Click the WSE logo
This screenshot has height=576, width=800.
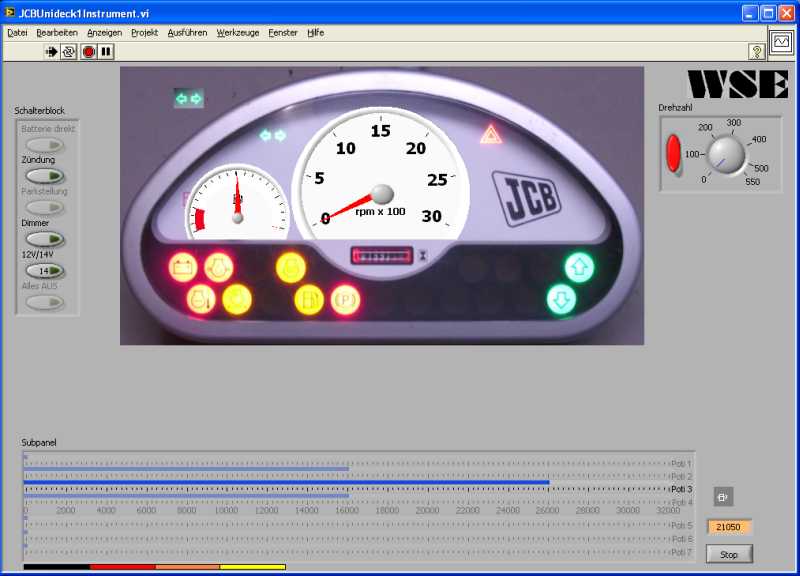pos(738,84)
